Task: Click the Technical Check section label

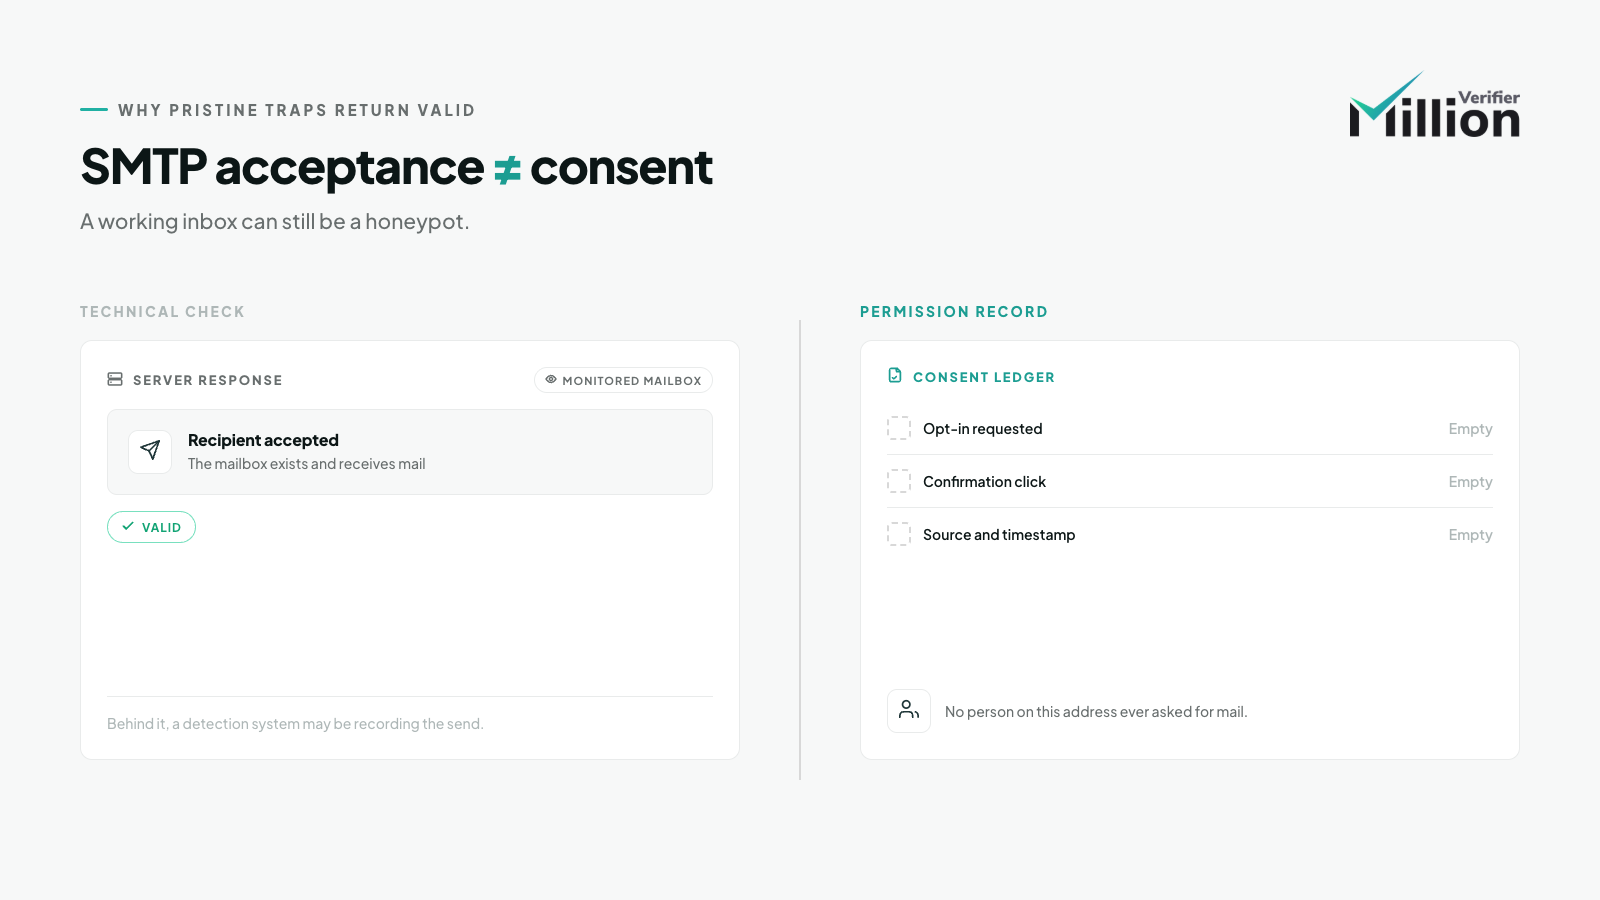Action: point(162,312)
